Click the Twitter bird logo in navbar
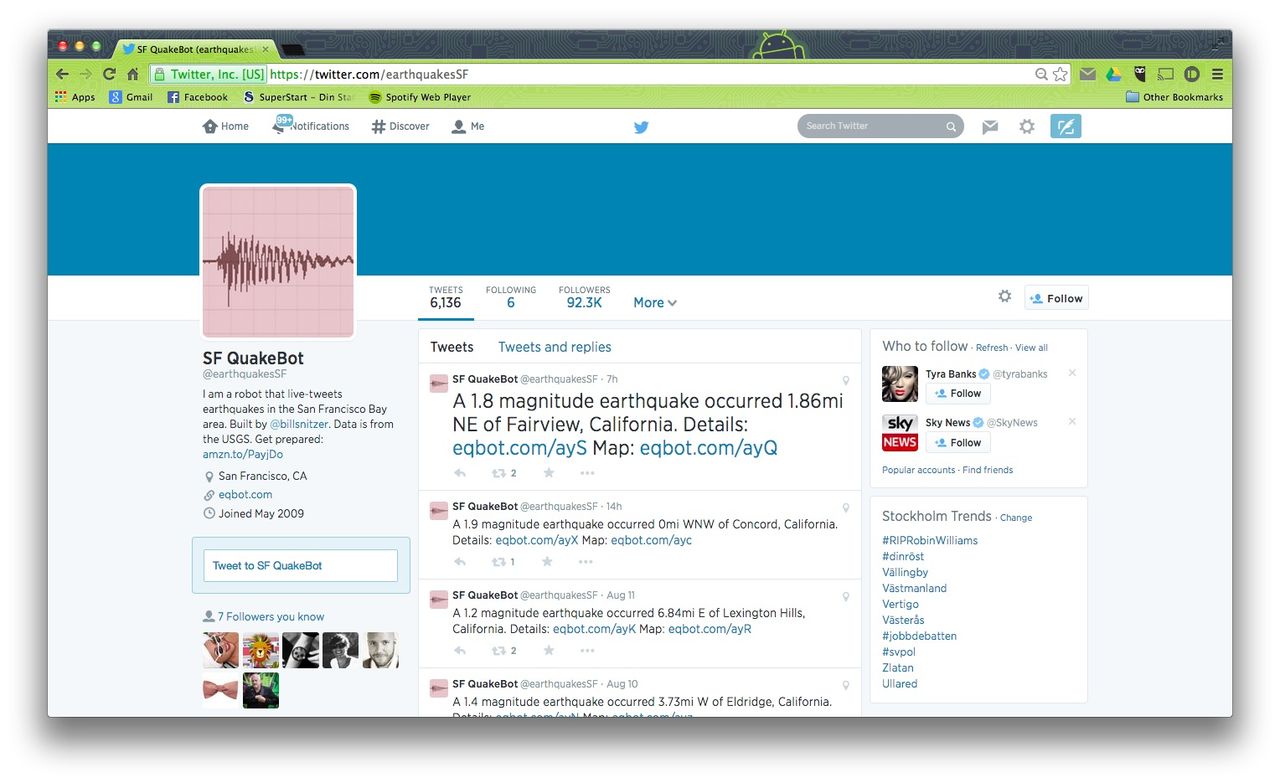Image resolution: width=1280 pixels, height=783 pixels. 641,127
